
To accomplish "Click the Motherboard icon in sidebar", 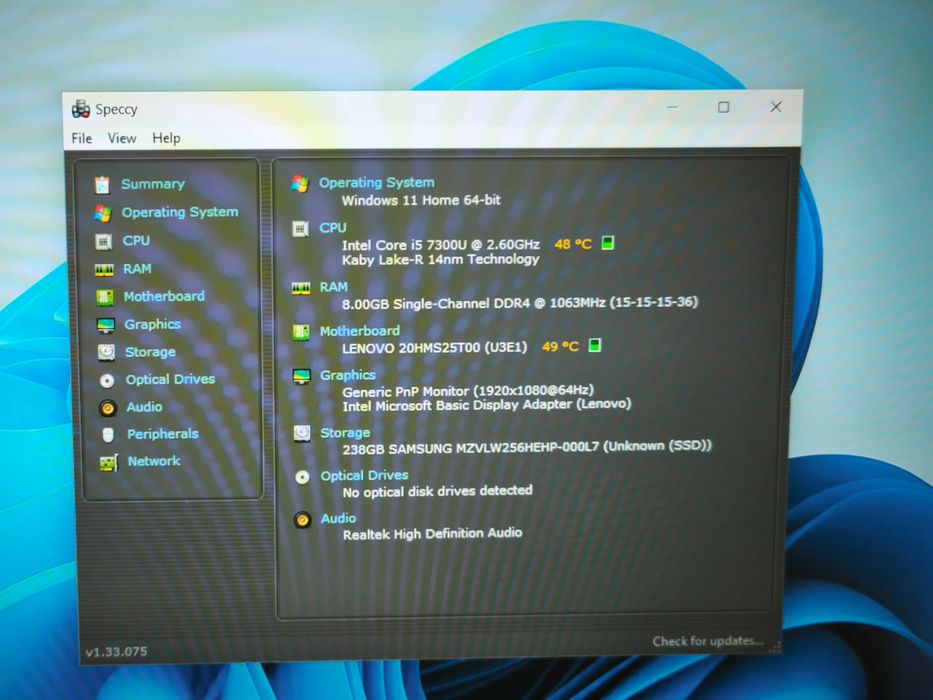I will (105, 297).
